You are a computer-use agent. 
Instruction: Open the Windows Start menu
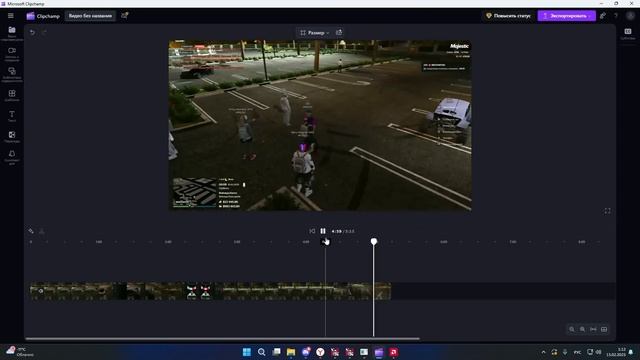[247, 352]
